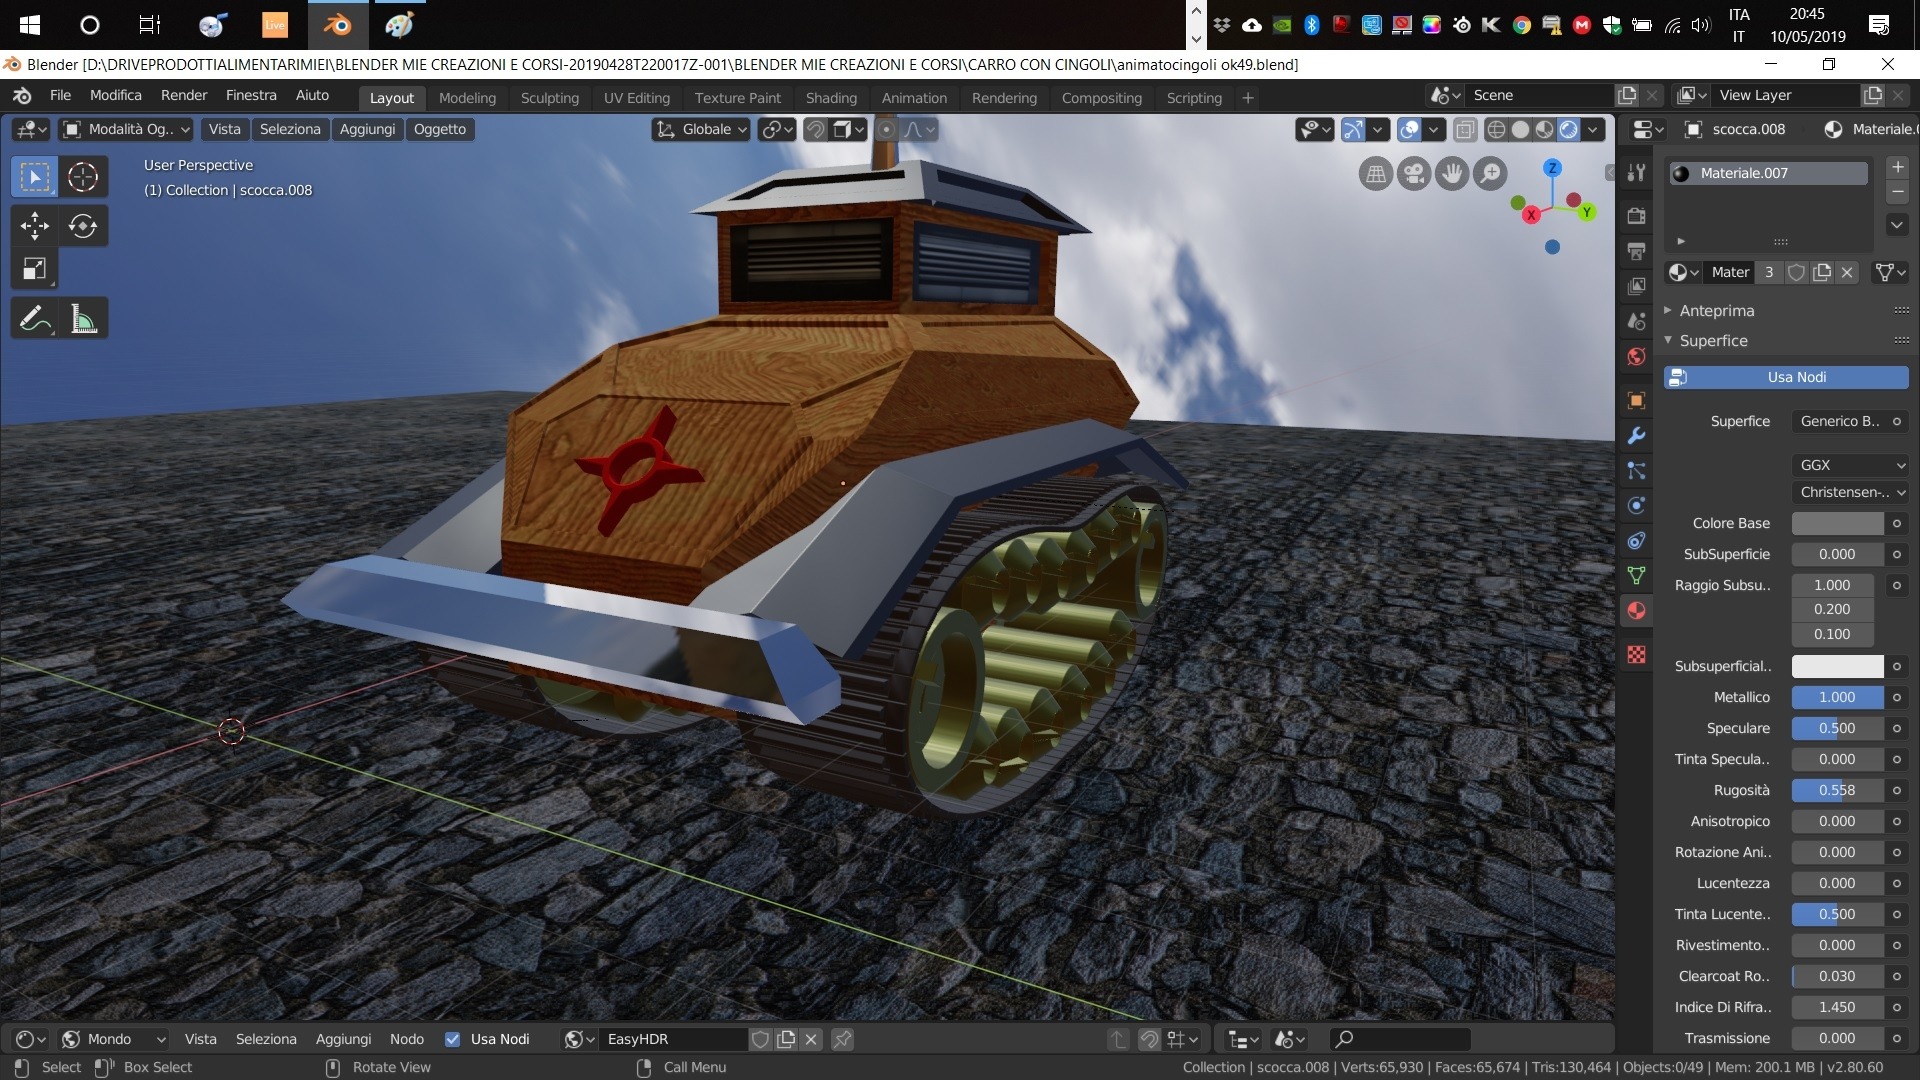Image resolution: width=1920 pixels, height=1080 pixels.
Task: Open the File menu
Action: coord(60,96)
